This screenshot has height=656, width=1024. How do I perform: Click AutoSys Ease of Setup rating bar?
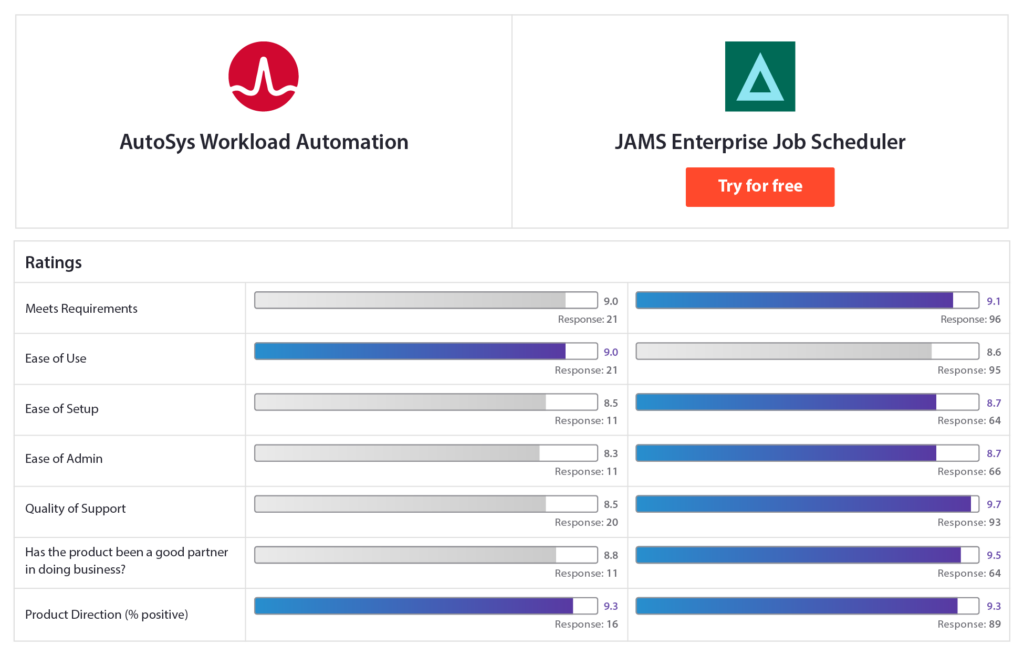pos(426,402)
